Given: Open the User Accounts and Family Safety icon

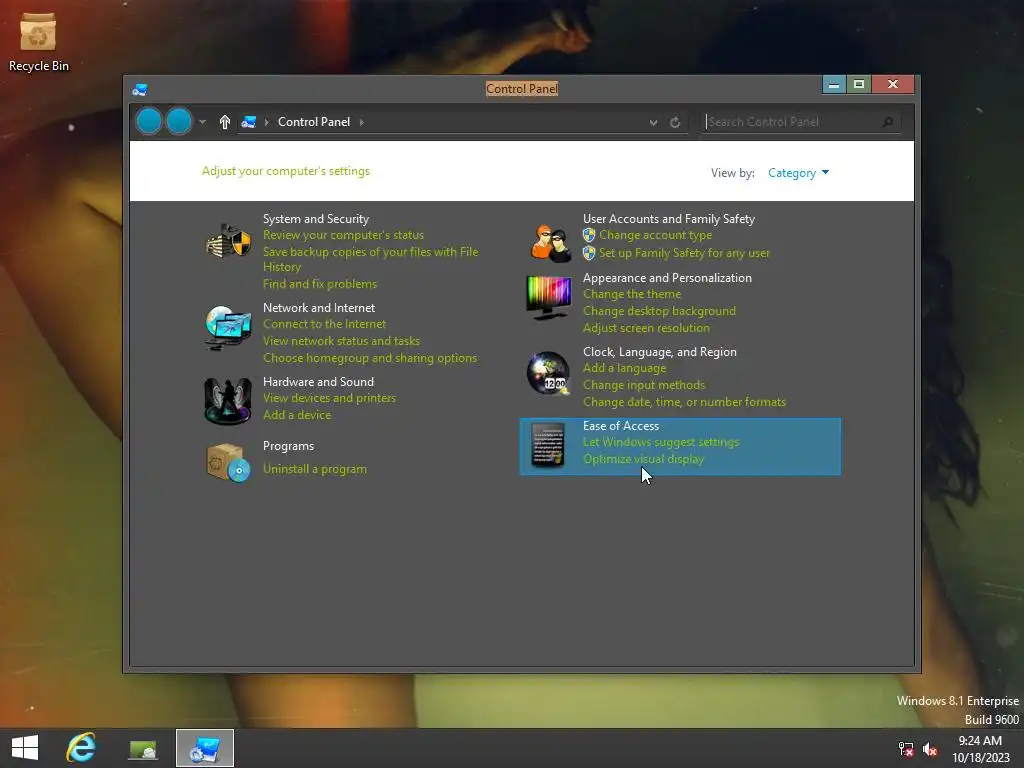Looking at the screenshot, I should (x=551, y=243).
